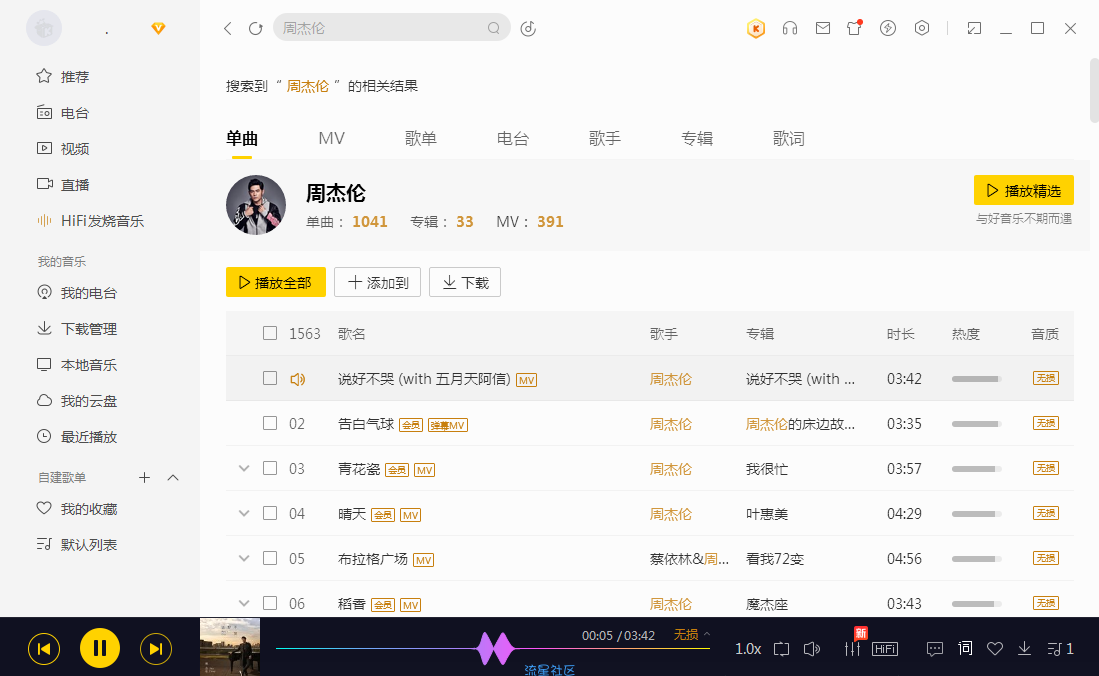Click the 下载 button
1099x676 pixels.
(465, 282)
